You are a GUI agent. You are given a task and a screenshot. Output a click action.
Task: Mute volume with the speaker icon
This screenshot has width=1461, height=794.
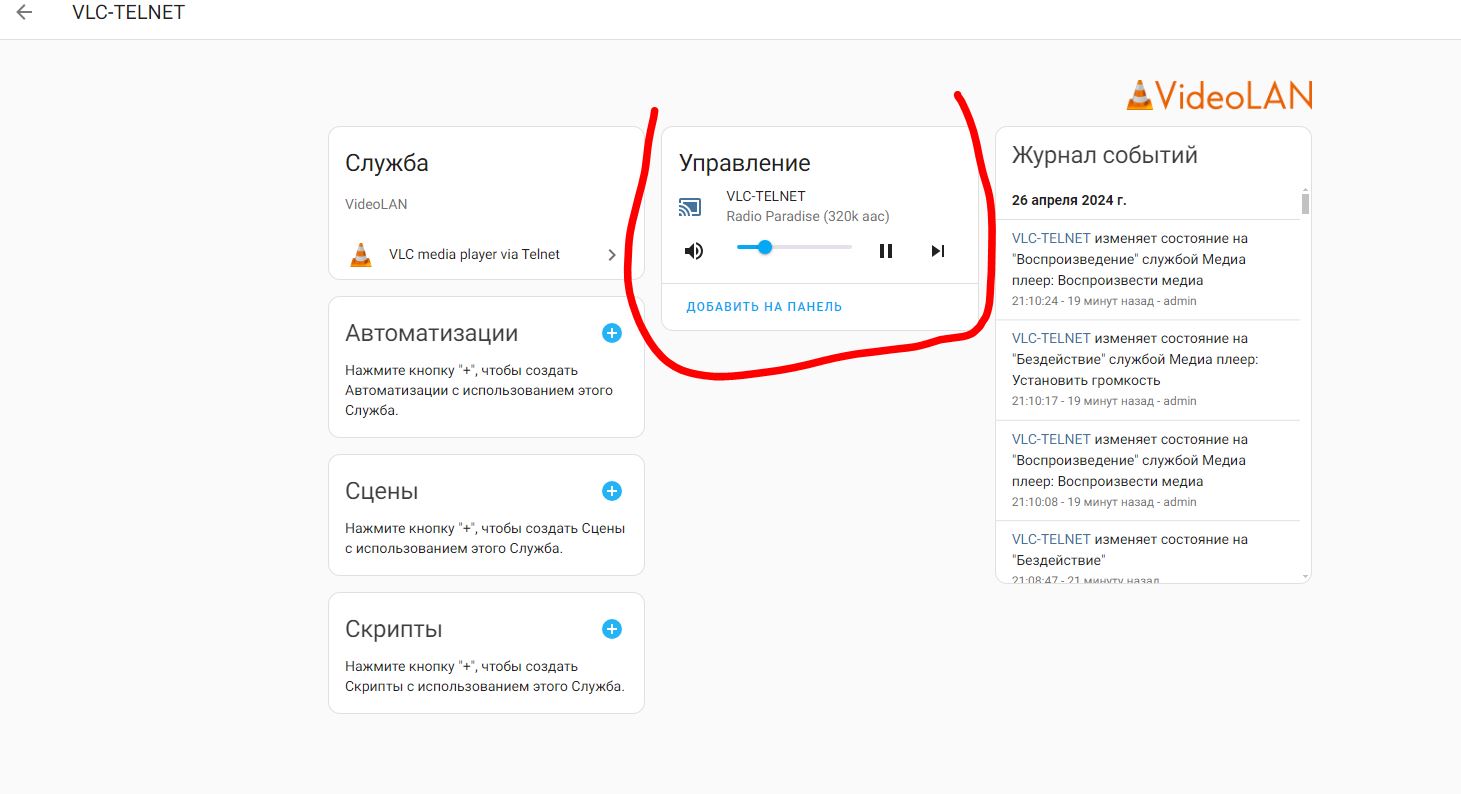[x=694, y=251]
